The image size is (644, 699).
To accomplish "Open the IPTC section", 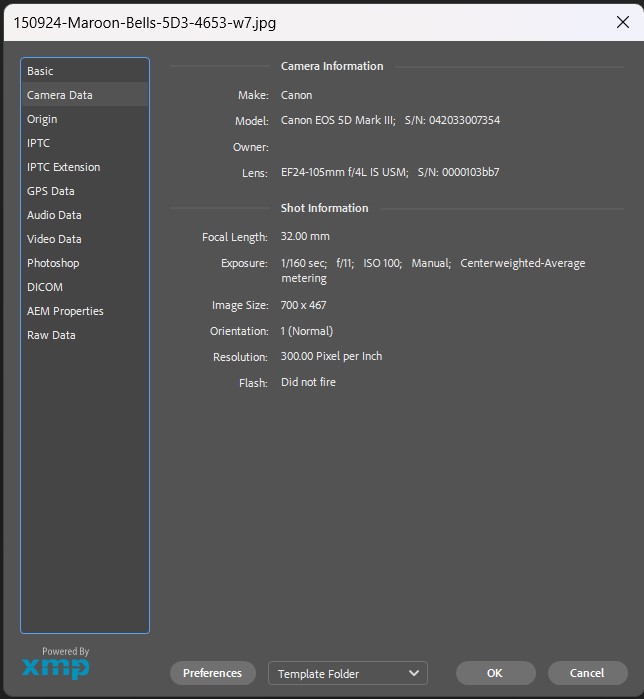I will click(85, 143).
